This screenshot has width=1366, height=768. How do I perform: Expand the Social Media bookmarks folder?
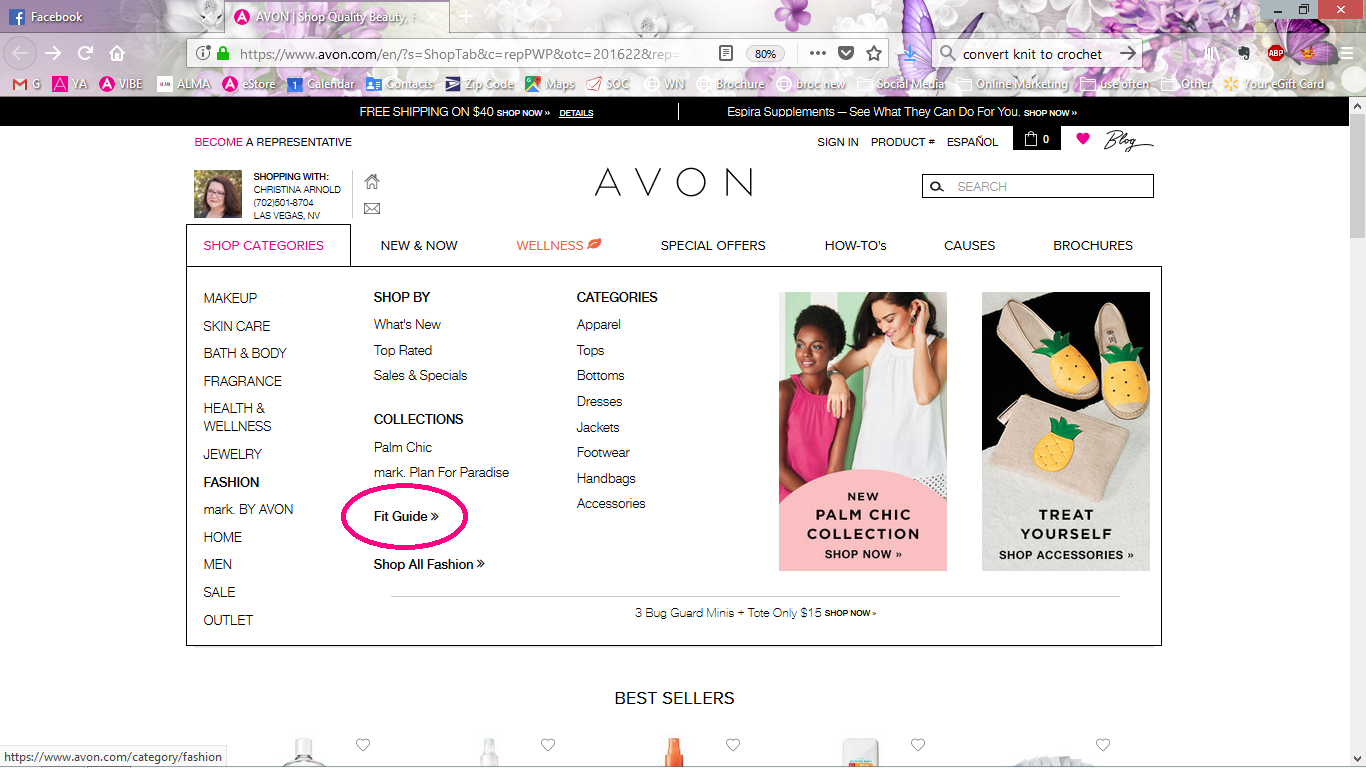click(x=901, y=84)
